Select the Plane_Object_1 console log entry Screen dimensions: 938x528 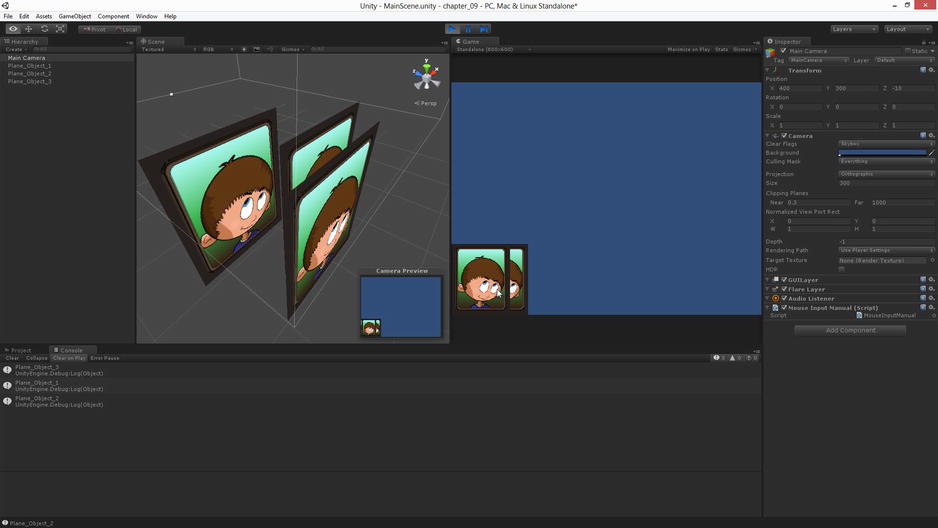(380, 386)
